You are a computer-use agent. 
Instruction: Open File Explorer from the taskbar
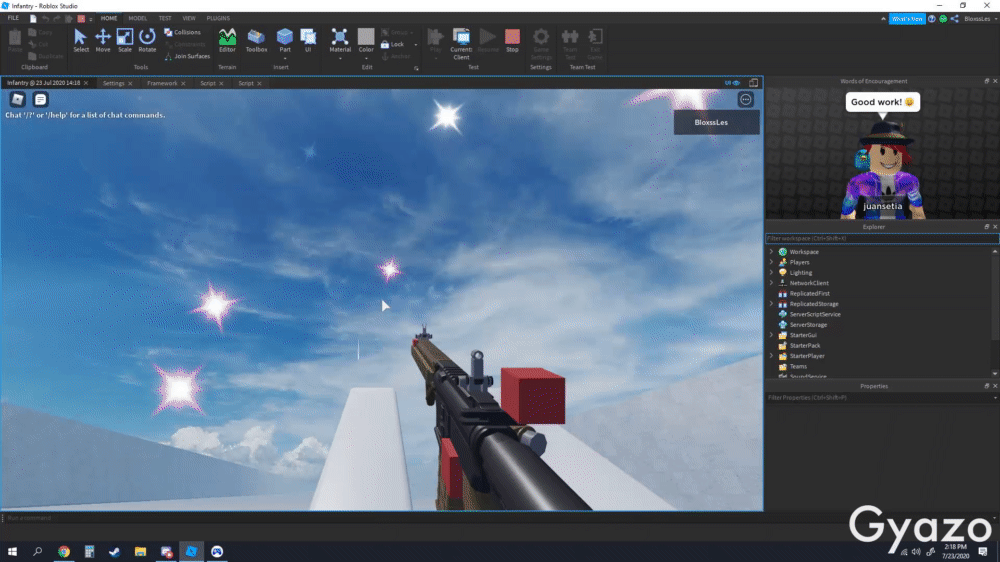(x=140, y=551)
